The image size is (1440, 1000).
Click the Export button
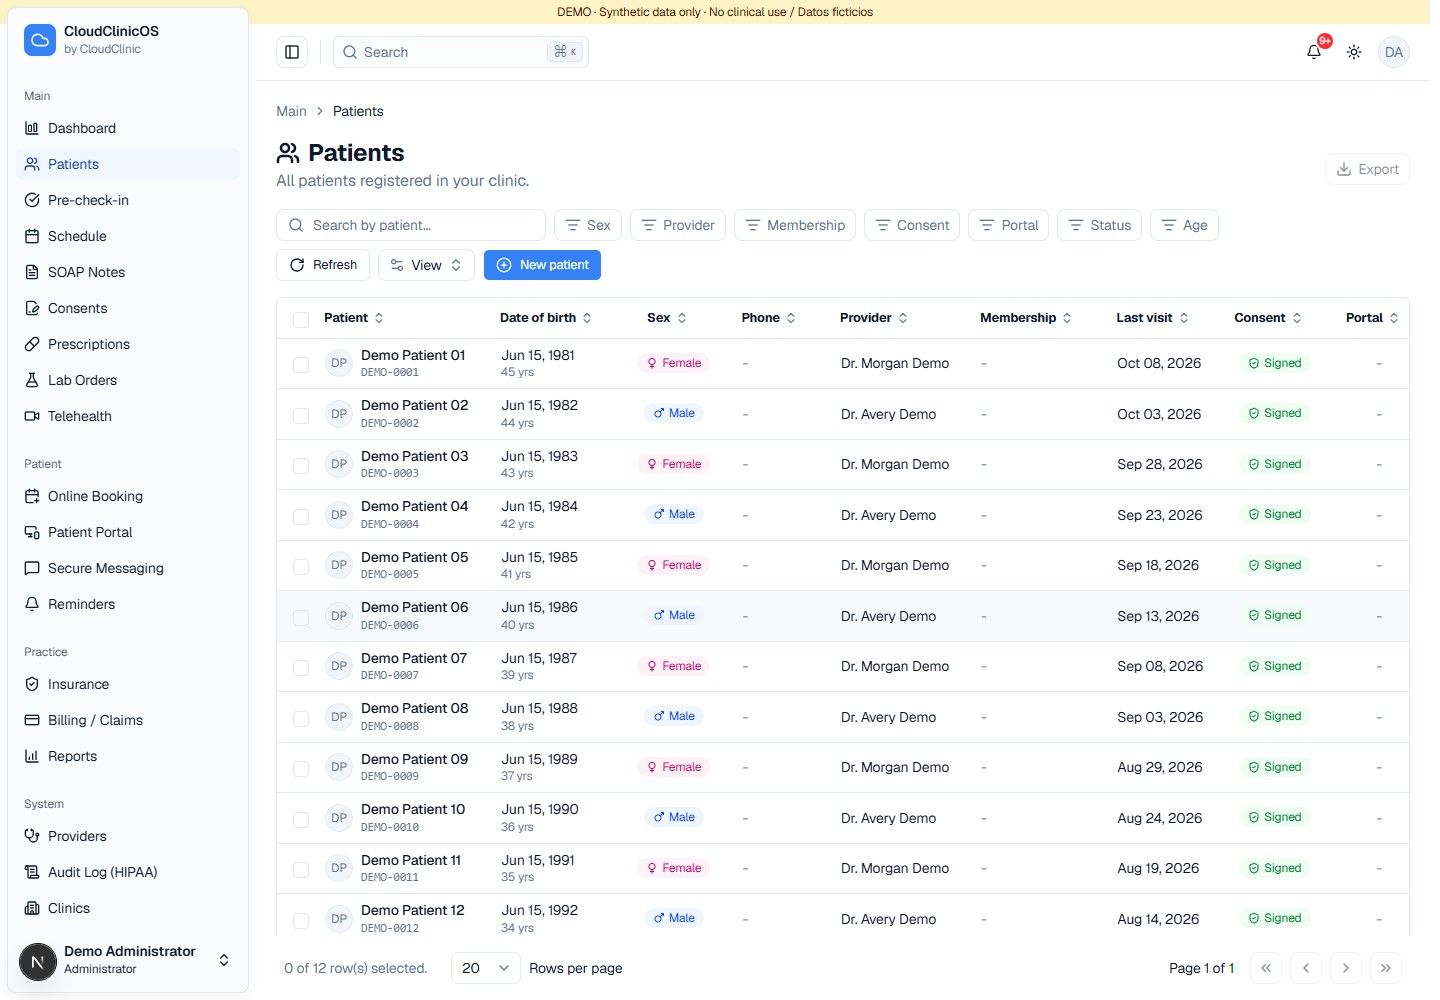click(x=1367, y=169)
